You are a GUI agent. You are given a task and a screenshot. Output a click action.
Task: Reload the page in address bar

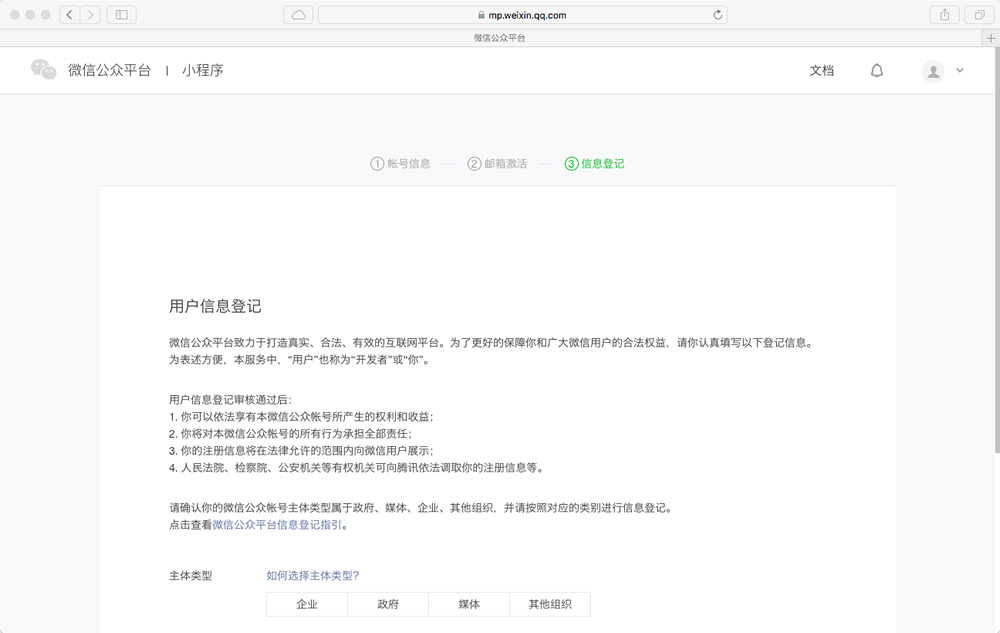click(x=717, y=15)
